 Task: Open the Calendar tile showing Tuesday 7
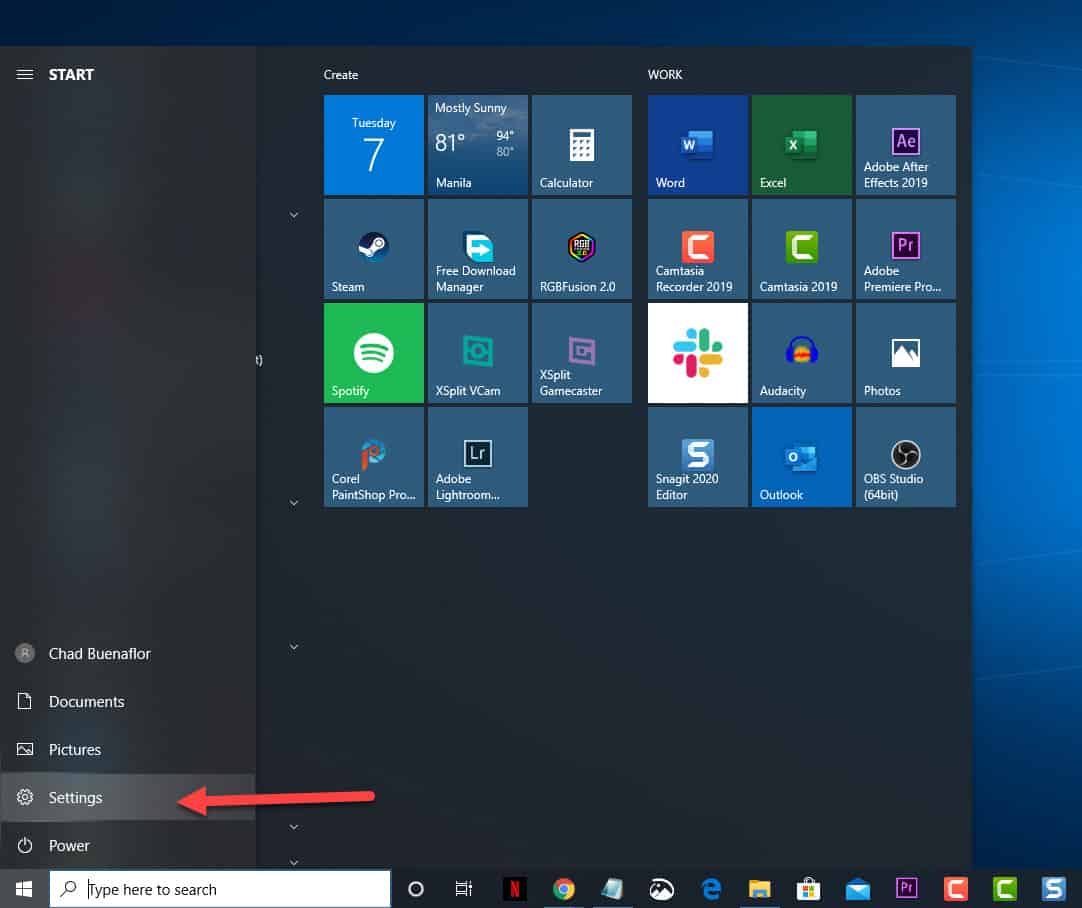coord(373,145)
